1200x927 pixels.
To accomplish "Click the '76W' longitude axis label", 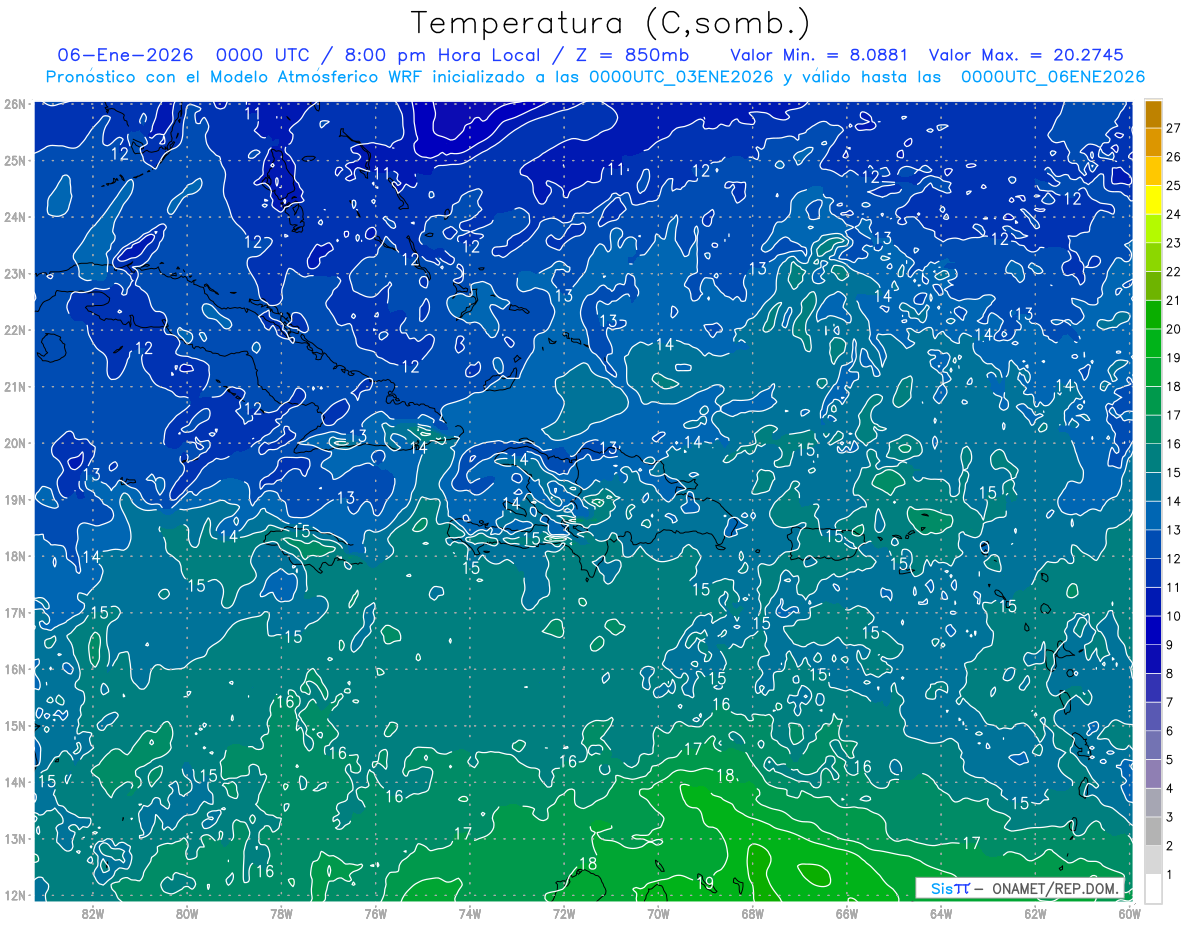I will coord(375,912).
